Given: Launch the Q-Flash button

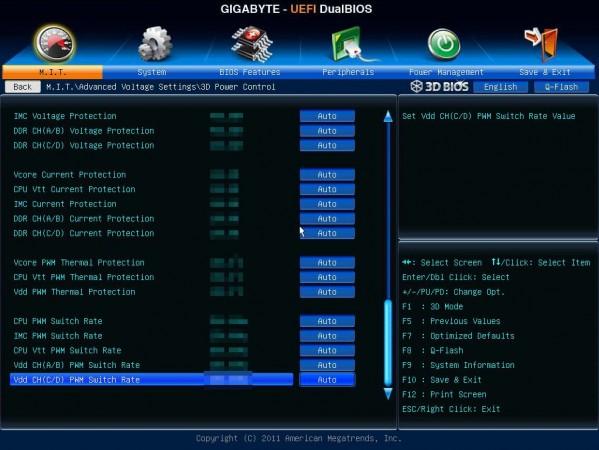Looking at the screenshot, I should tap(561, 87).
